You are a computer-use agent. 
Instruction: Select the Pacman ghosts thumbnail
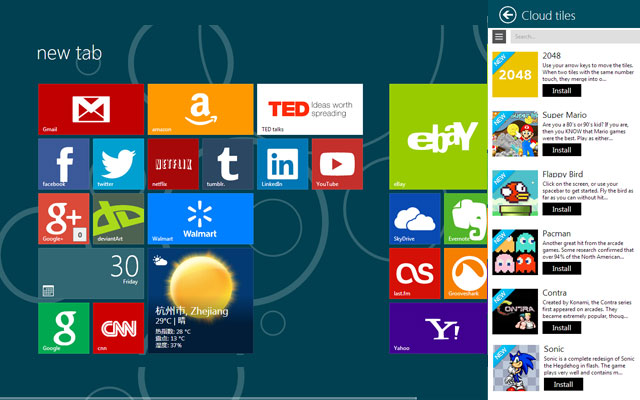[515, 252]
